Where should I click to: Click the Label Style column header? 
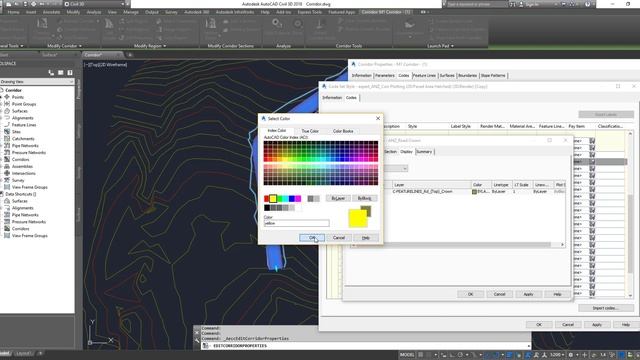pyautogui.click(x=460, y=127)
